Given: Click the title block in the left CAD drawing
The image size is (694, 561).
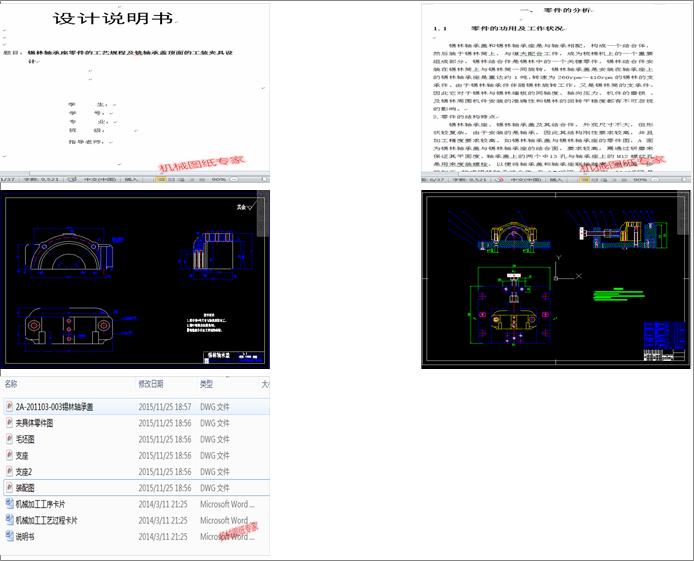Looking at the screenshot, I should (234, 357).
